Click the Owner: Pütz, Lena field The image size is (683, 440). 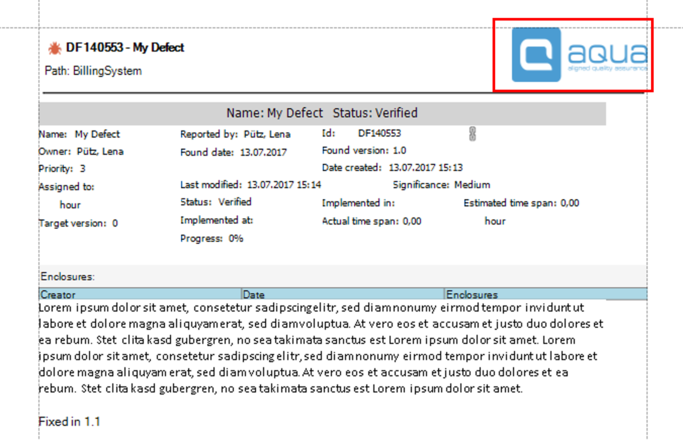click(x=81, y=151)
